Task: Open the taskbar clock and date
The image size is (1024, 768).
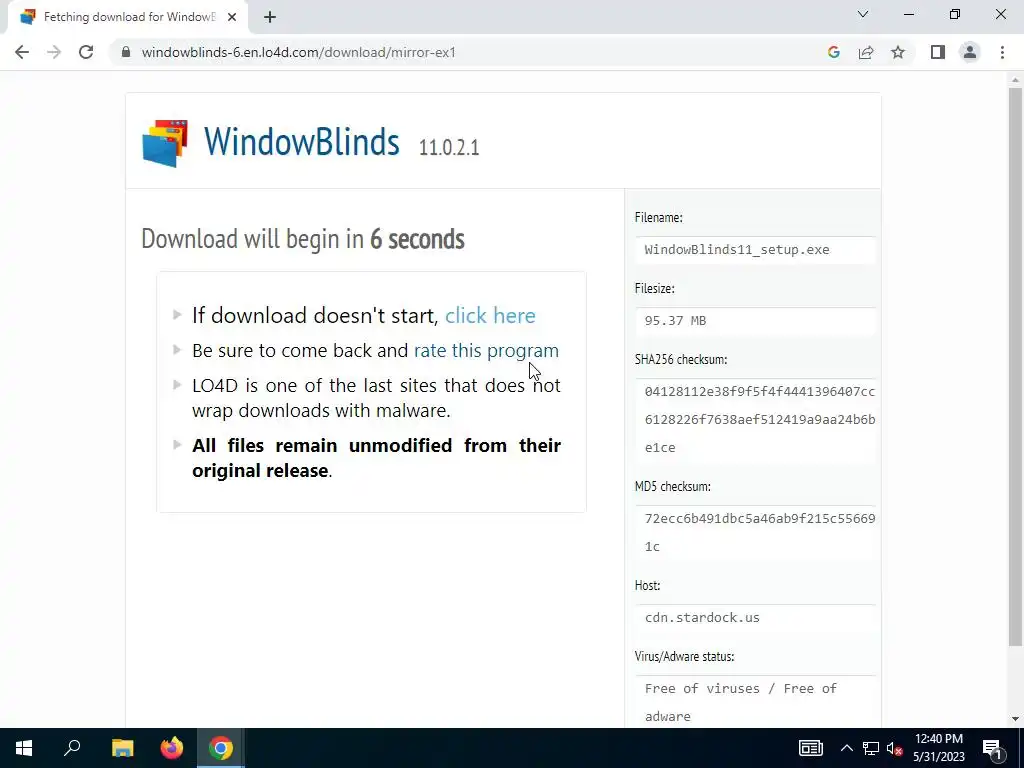Action: pos(938,748)
